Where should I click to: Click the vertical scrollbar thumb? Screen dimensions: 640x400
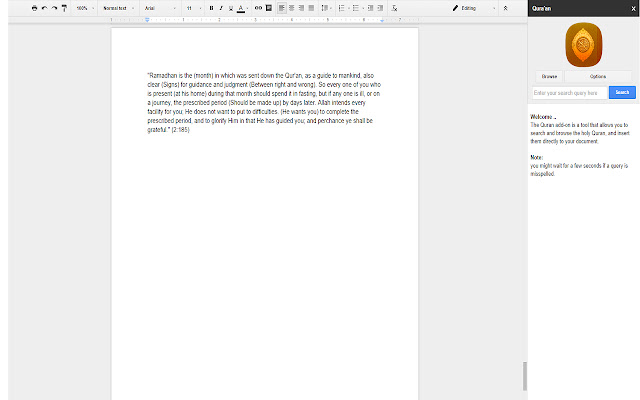pyautogui.click(x=525, y=376)
